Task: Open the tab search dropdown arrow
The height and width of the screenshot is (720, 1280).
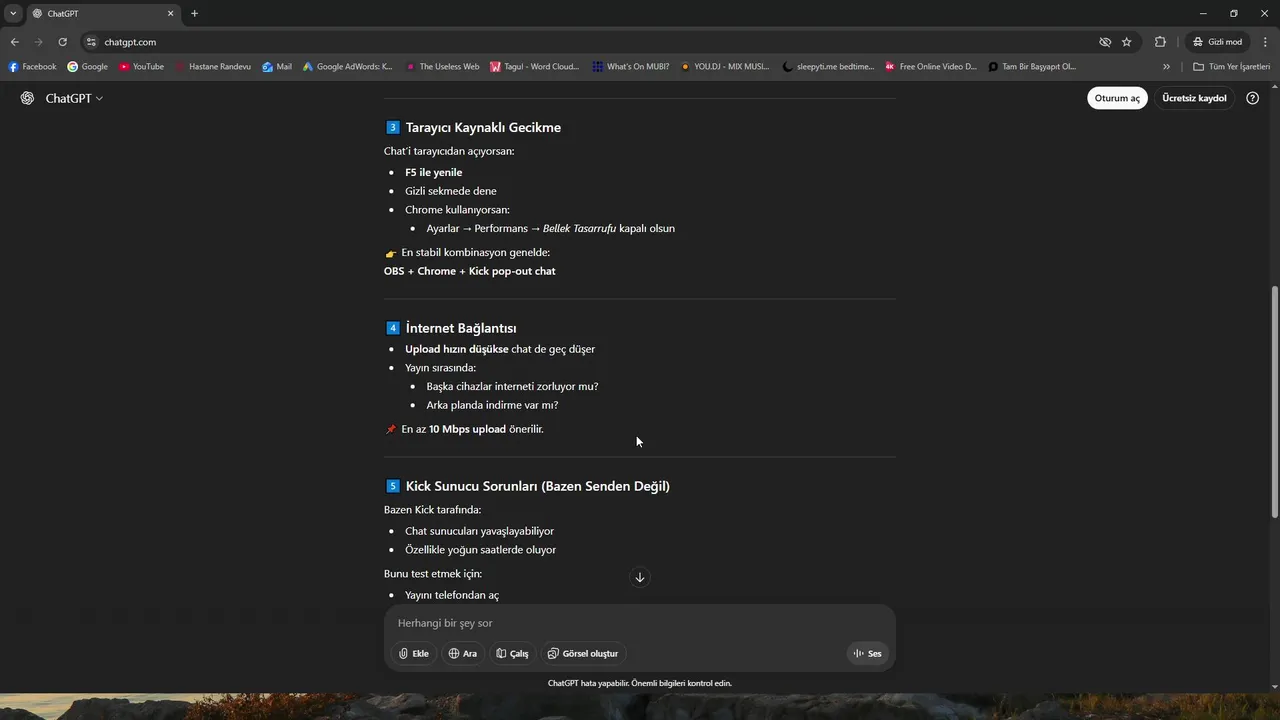Action: tap(13, 13)
